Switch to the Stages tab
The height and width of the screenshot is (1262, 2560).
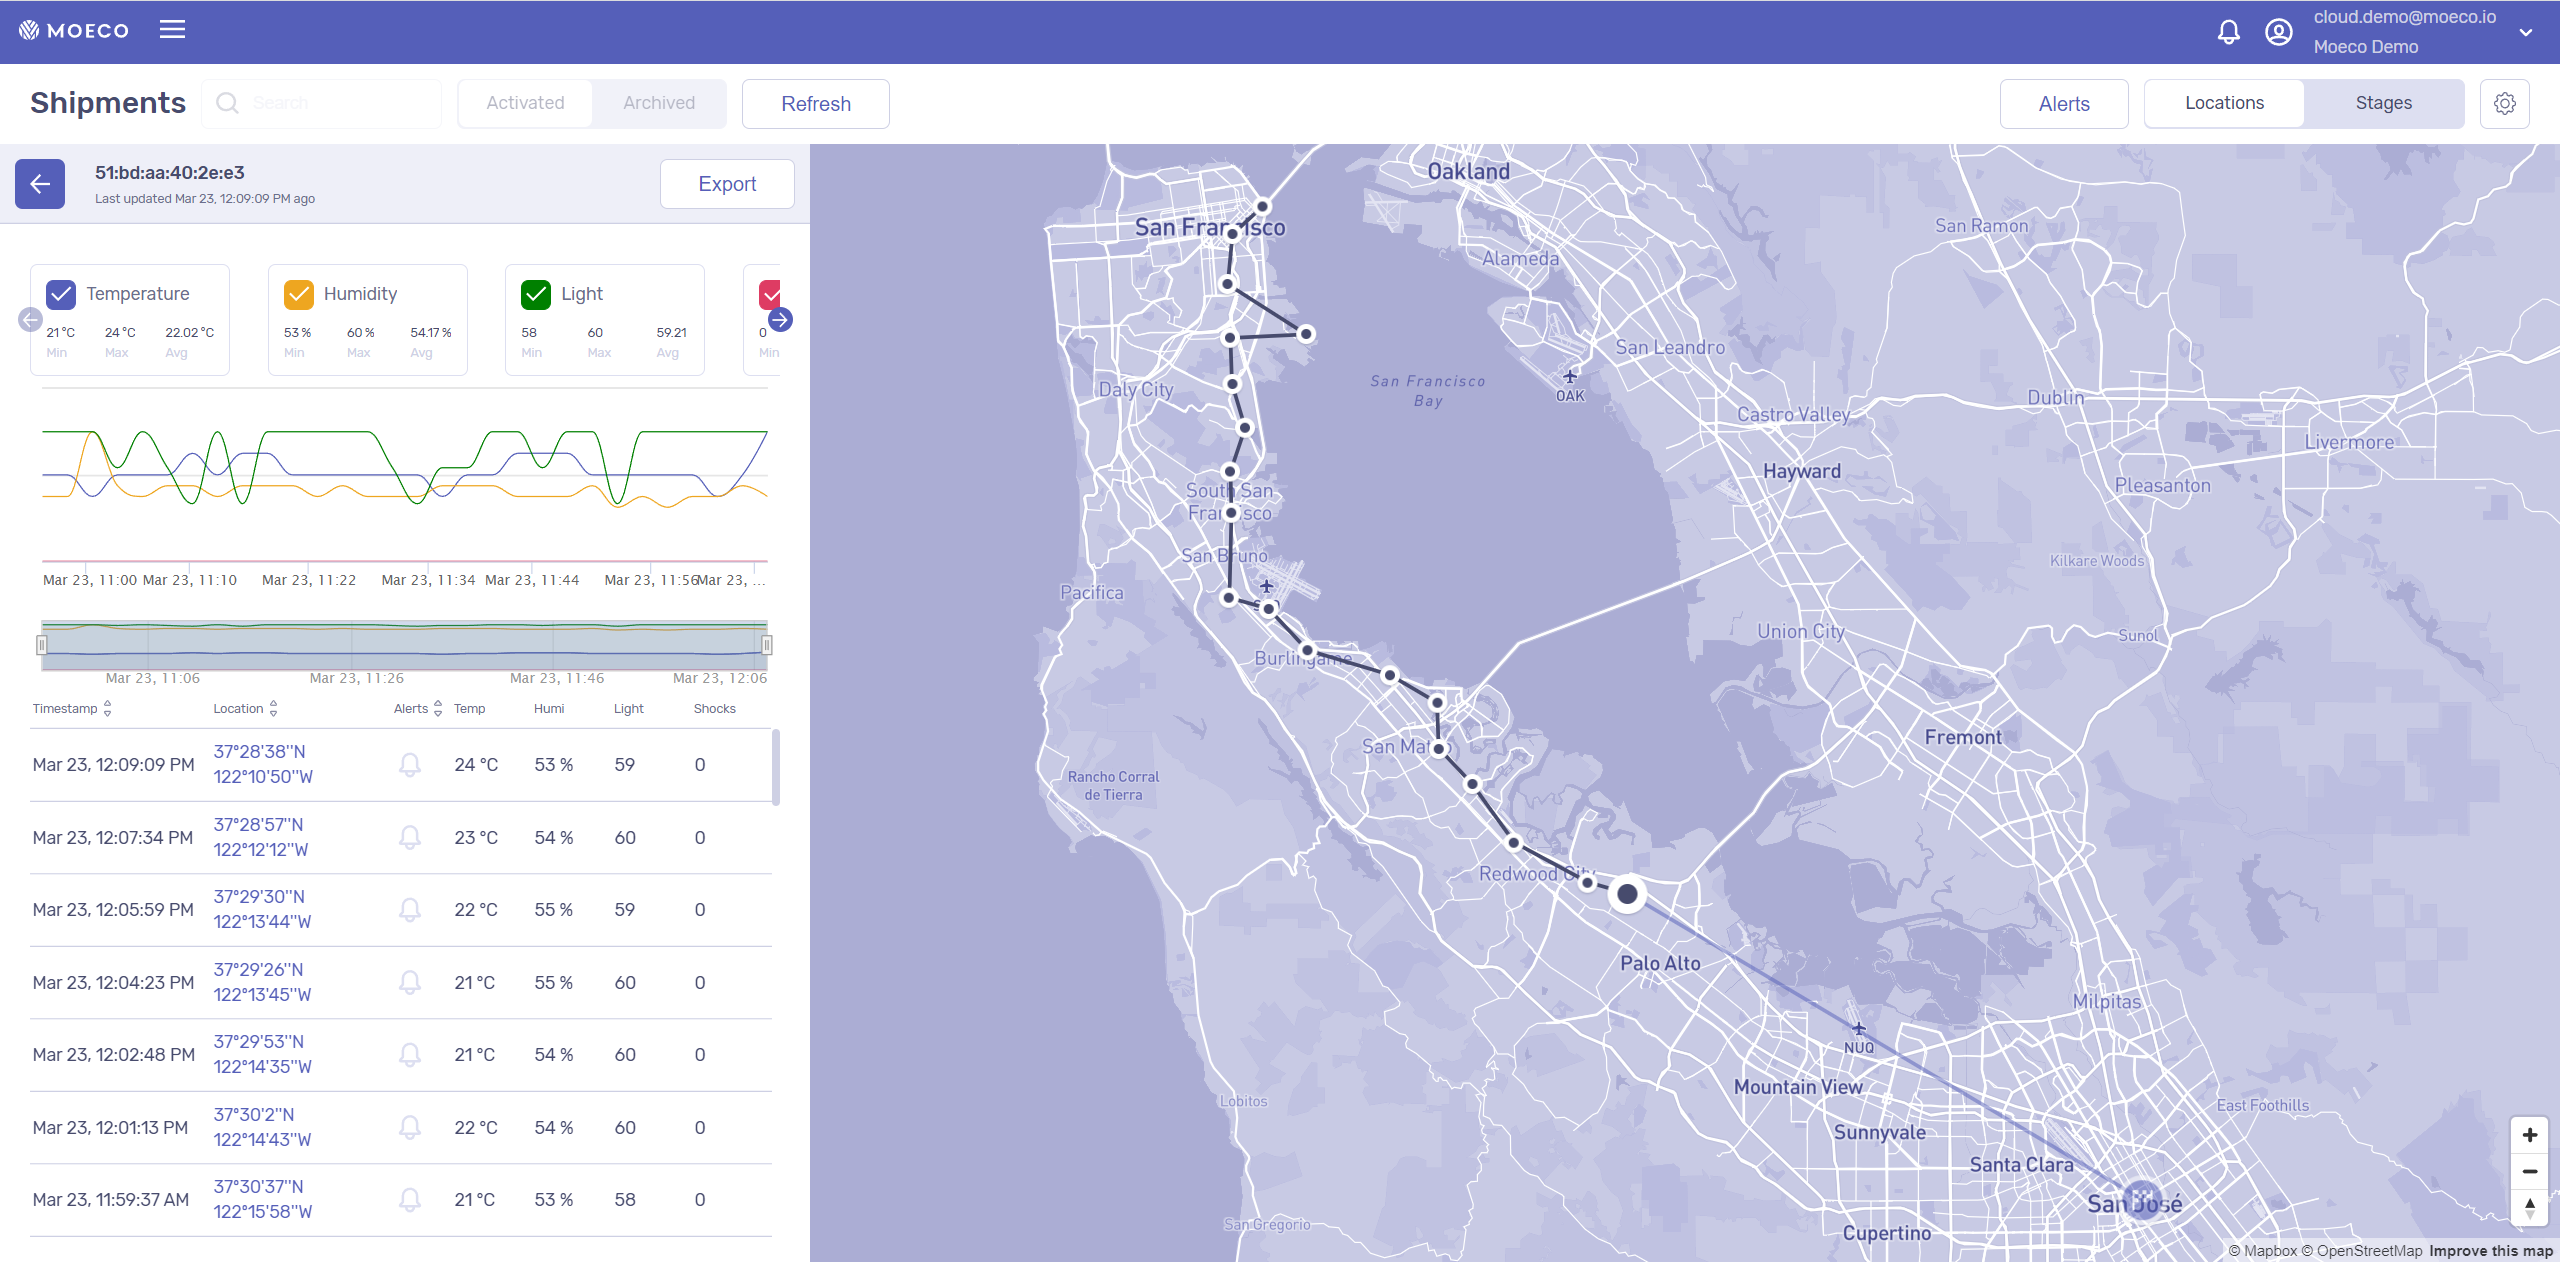(2383, 103)
